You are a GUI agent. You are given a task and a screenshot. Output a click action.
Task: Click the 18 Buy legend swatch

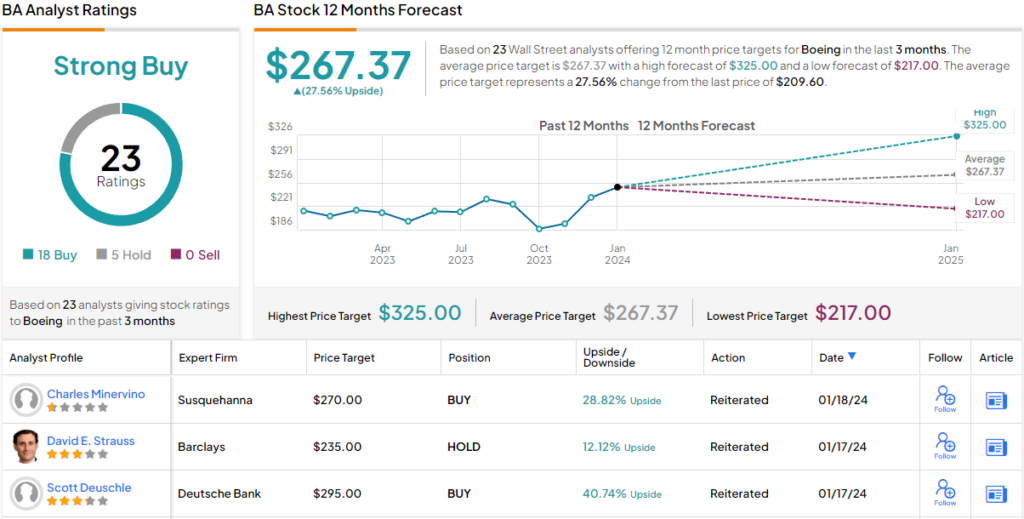[28, 255]
